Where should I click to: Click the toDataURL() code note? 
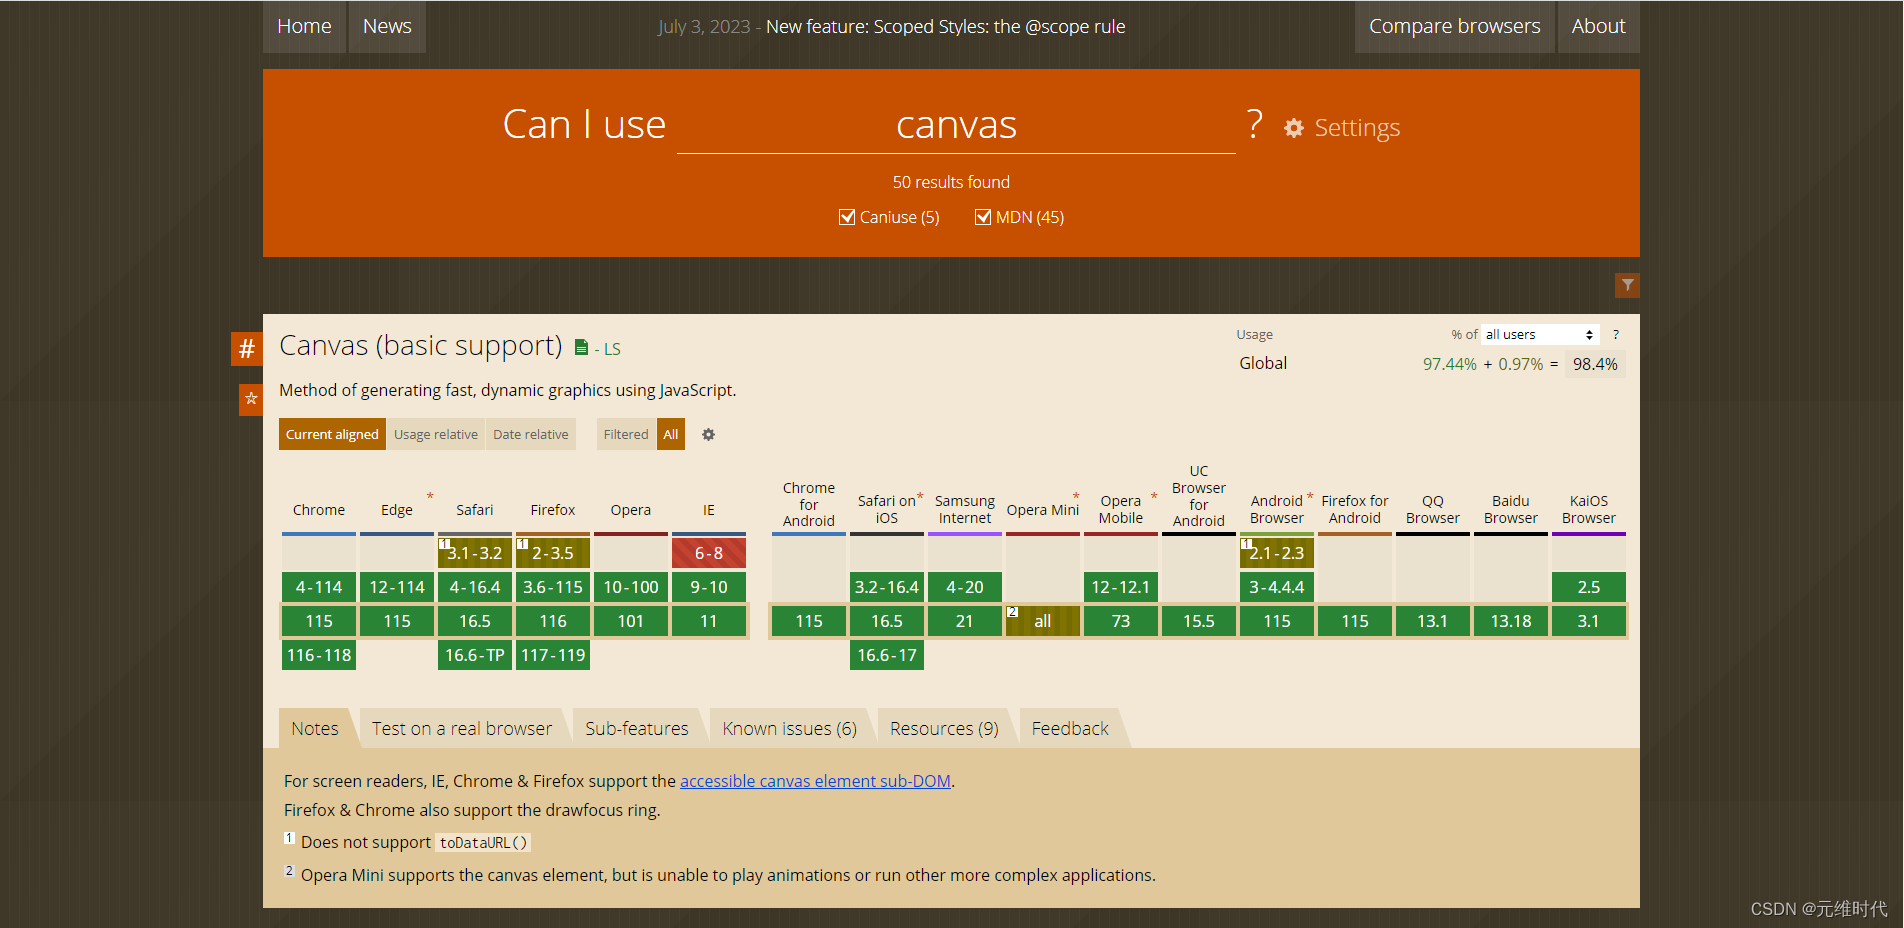[484, 843]
